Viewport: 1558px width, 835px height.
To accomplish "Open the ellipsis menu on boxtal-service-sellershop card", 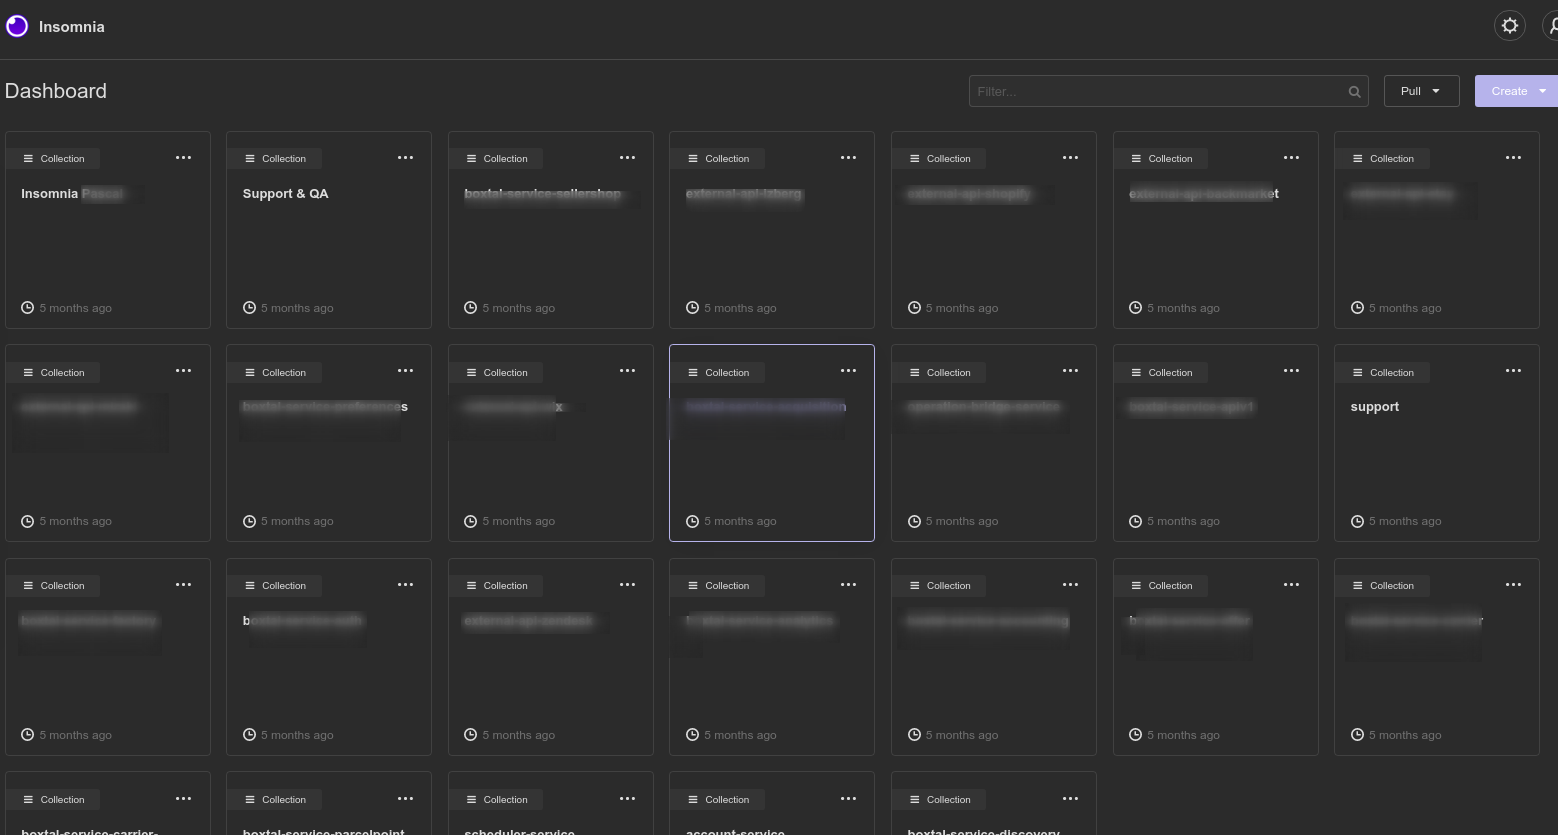I will pyautogui.click(x=627, y=157).
